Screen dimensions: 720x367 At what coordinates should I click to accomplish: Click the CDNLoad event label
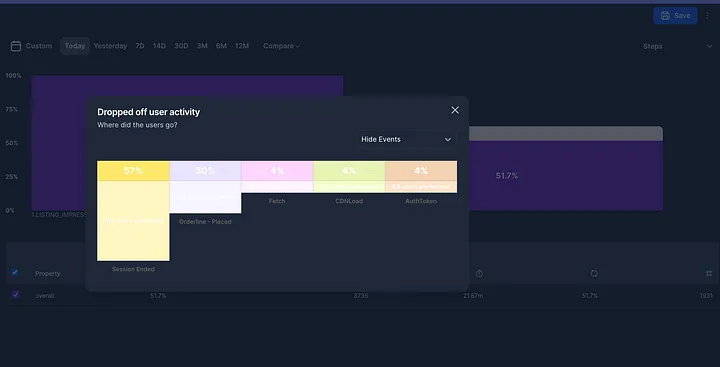click(x=349, y=201)
